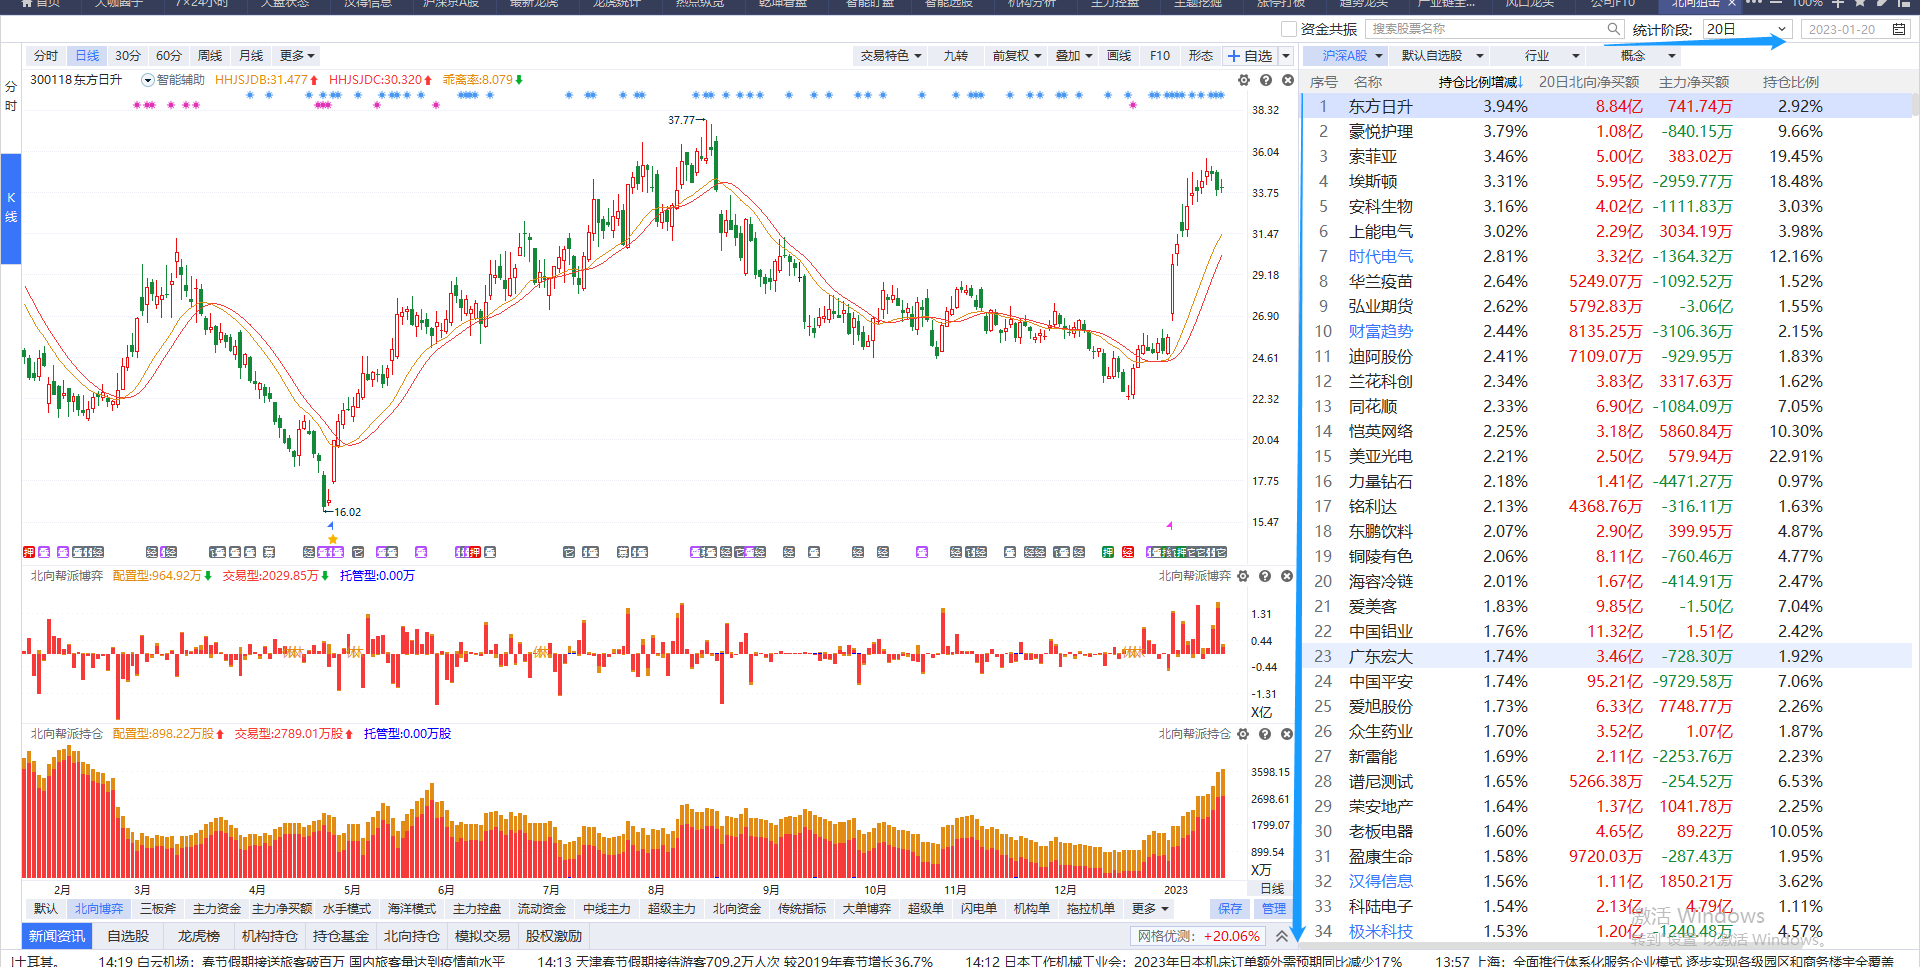Screen dimensions: 1920x967
Task: Switch chart period to 30分
Action: pyautogui.click(x=127, y=56)
